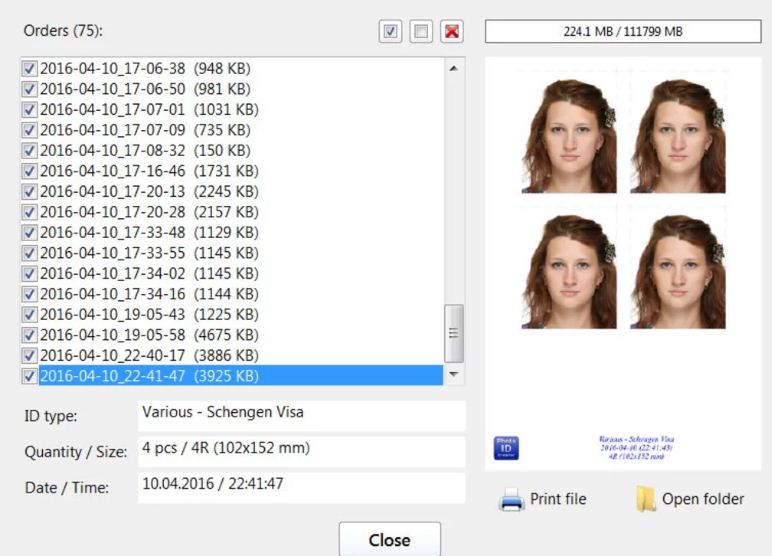The image size is (772, 556).
Task: Select order text 2016-04-10_17-33-55 (1145 KB)
Action: (149, 253)
